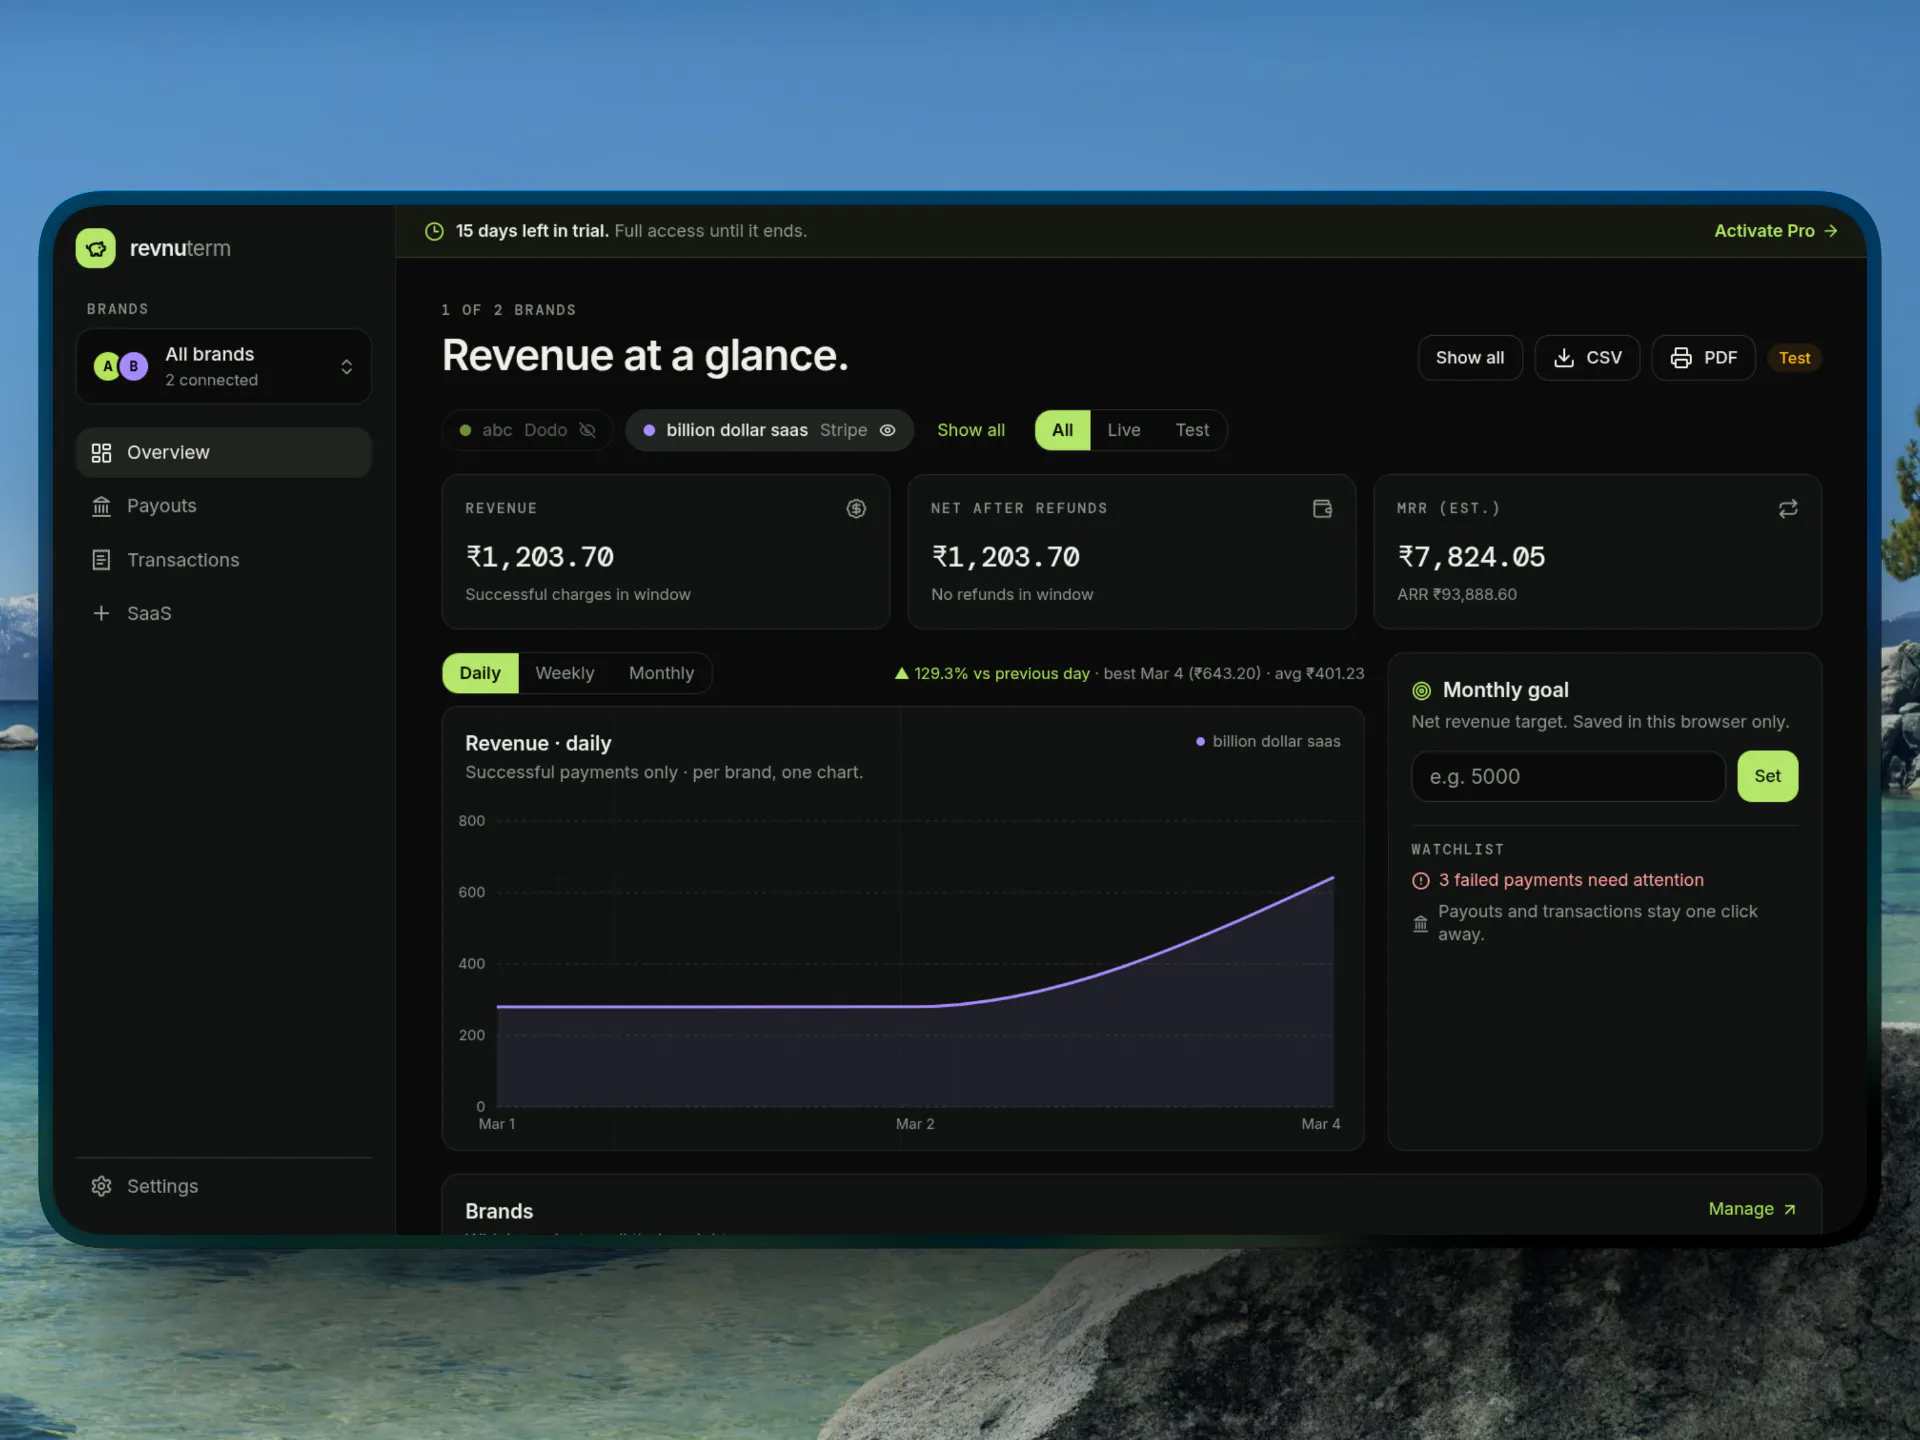Click the purple dot on billion dollar saas chip
Screen dimensions: 1920x1440
tap(649, 431)
